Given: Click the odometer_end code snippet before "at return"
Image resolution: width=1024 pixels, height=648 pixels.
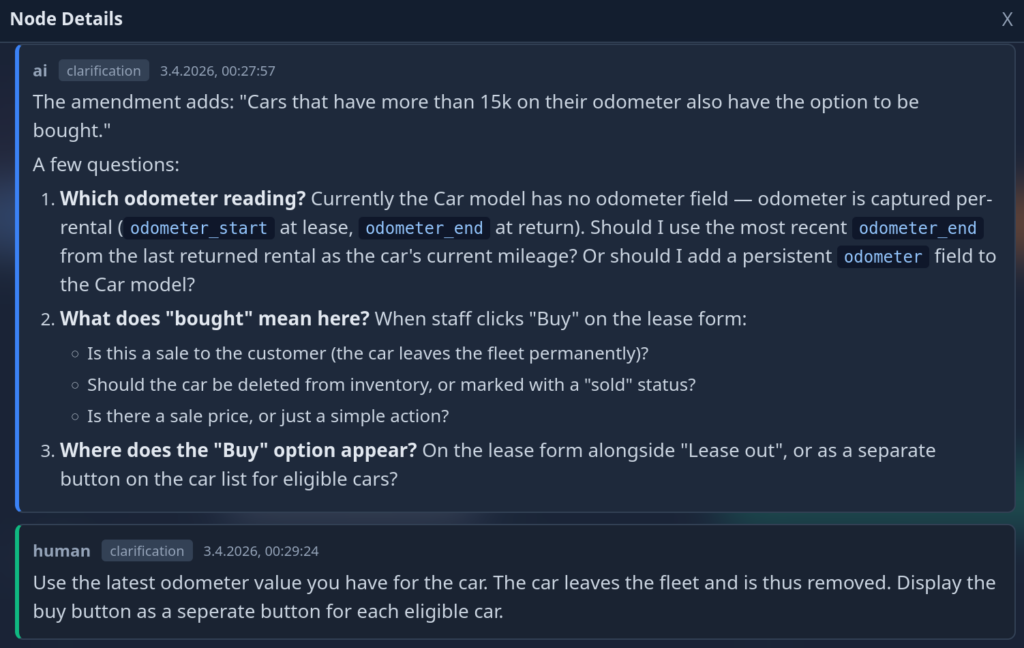Looking at the screenshot, I should (423, 228).
